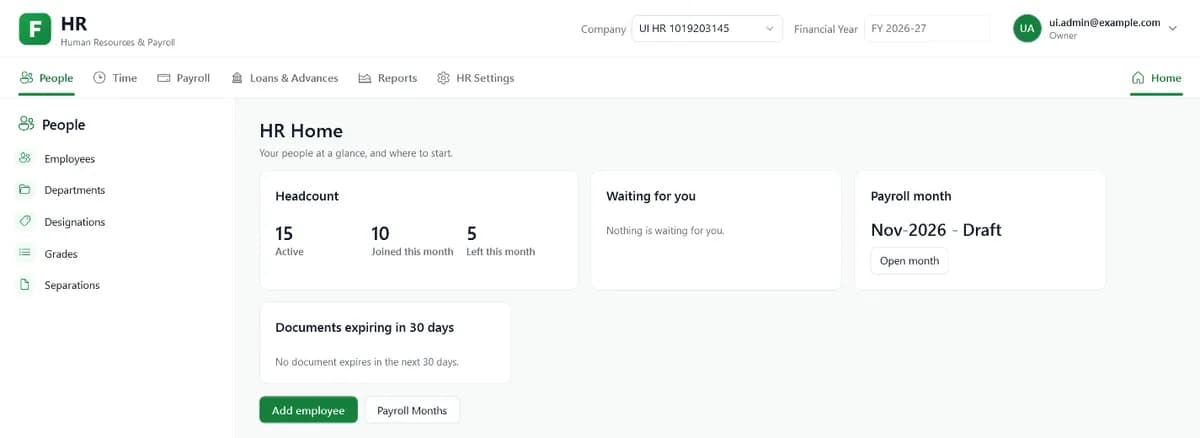Click the Headcount card title

click(x=307, y=196)
